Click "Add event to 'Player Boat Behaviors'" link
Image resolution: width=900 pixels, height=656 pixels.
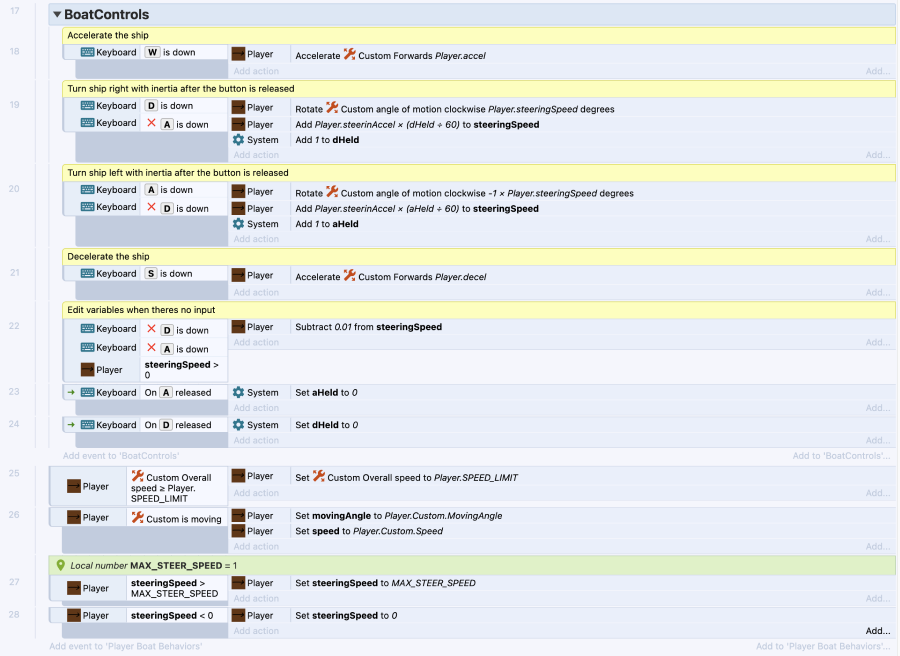[x=126, y=646]
